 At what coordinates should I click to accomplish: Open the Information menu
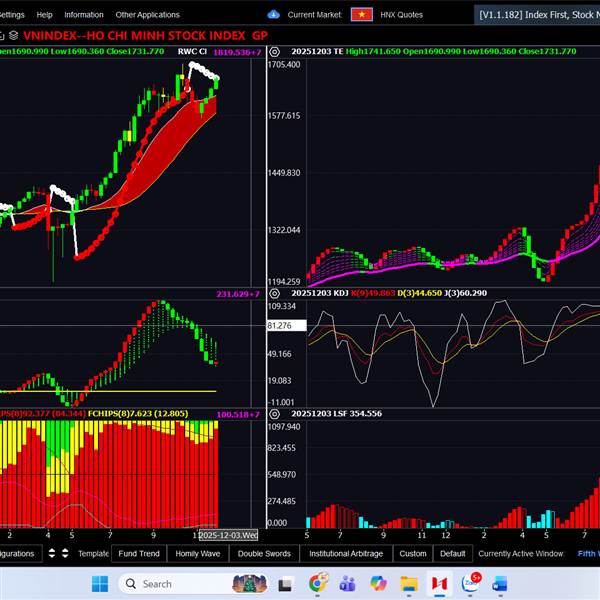coord(83,15)
